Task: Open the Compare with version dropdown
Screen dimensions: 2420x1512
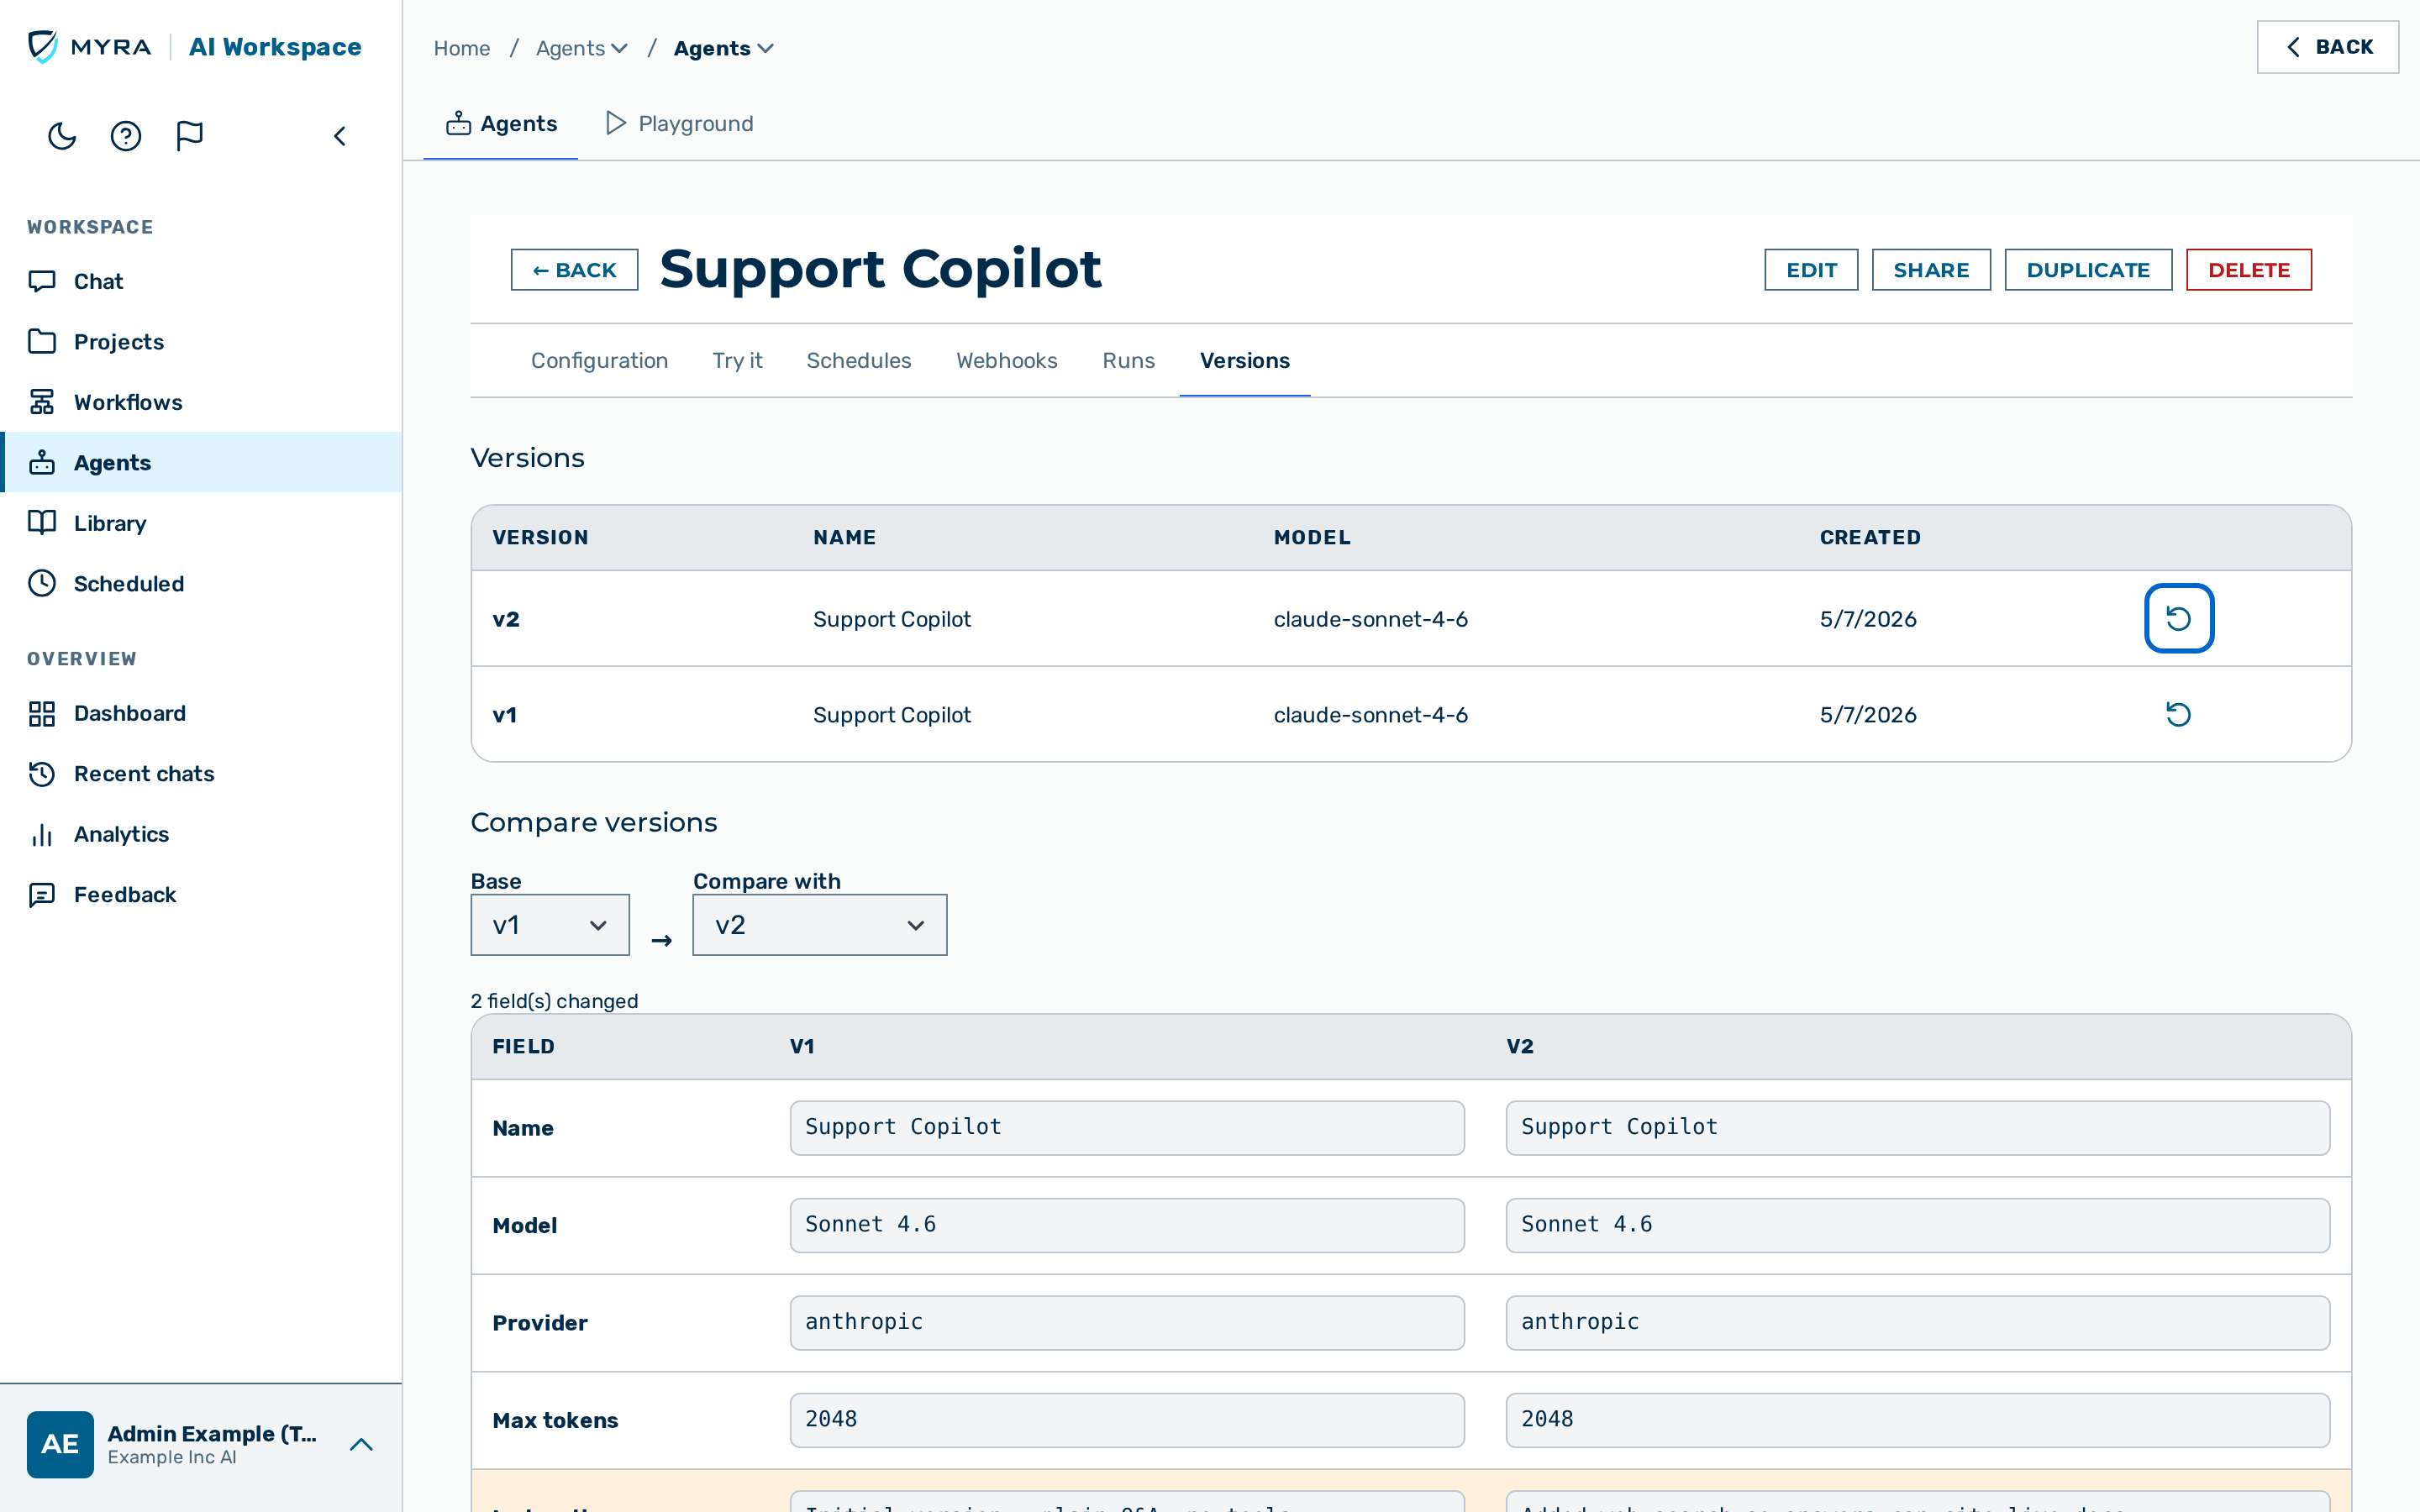Action: 819,925
